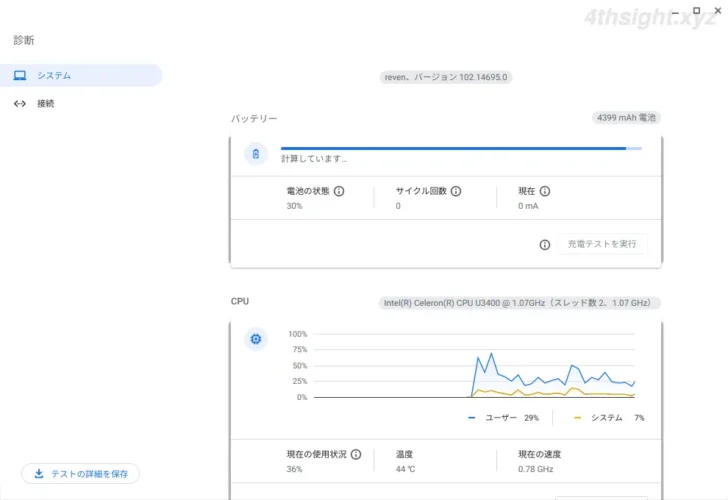Viewport: 728px width, 500px height.
Task: Click the CPU usage line chart
Action: tap(474, 365)
